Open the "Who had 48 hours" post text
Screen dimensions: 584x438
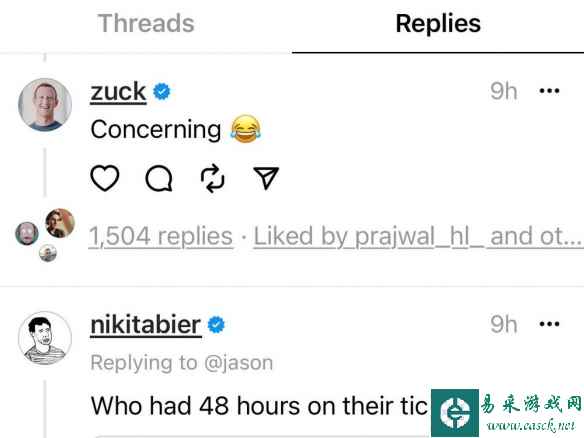(x=259, y=406)
